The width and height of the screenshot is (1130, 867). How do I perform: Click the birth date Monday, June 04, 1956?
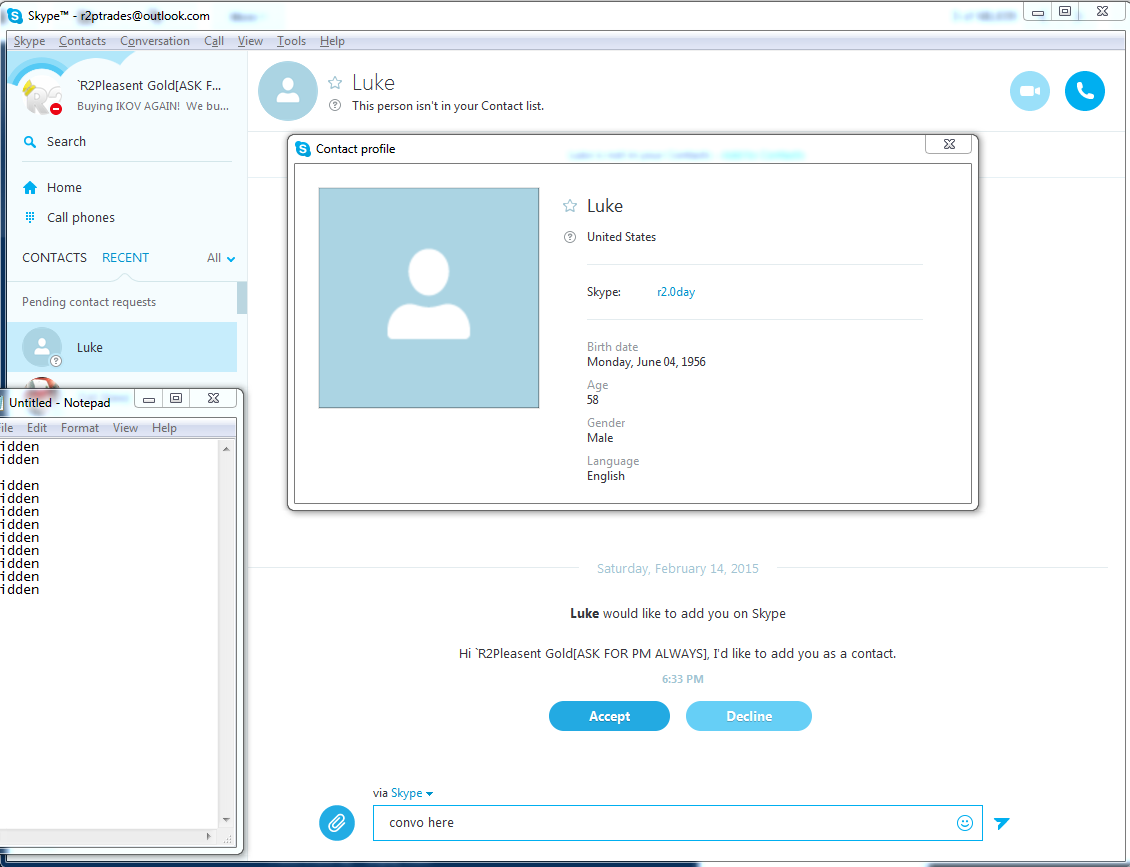[646, 362]
